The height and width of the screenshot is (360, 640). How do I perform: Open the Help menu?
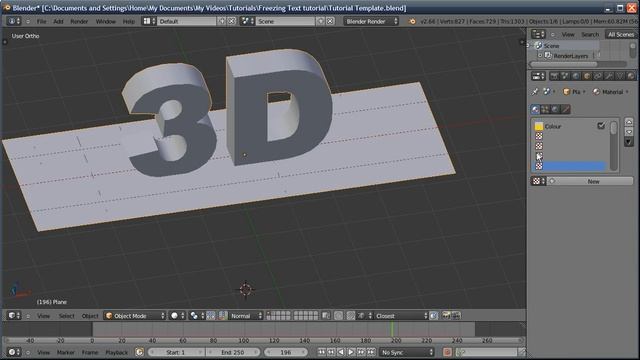pos(129,21)
